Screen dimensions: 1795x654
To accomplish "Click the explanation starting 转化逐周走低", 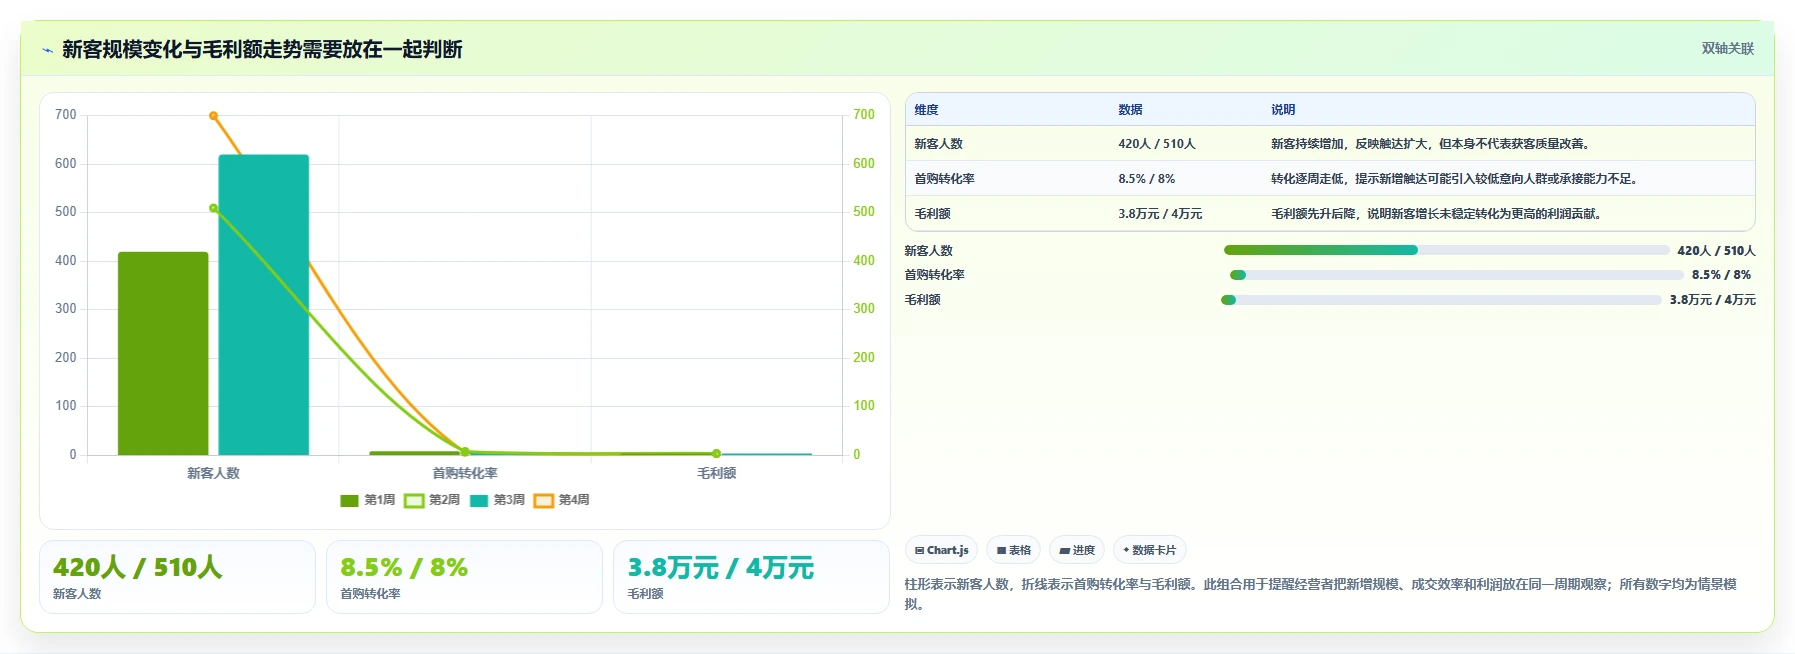I will 1455,179.
